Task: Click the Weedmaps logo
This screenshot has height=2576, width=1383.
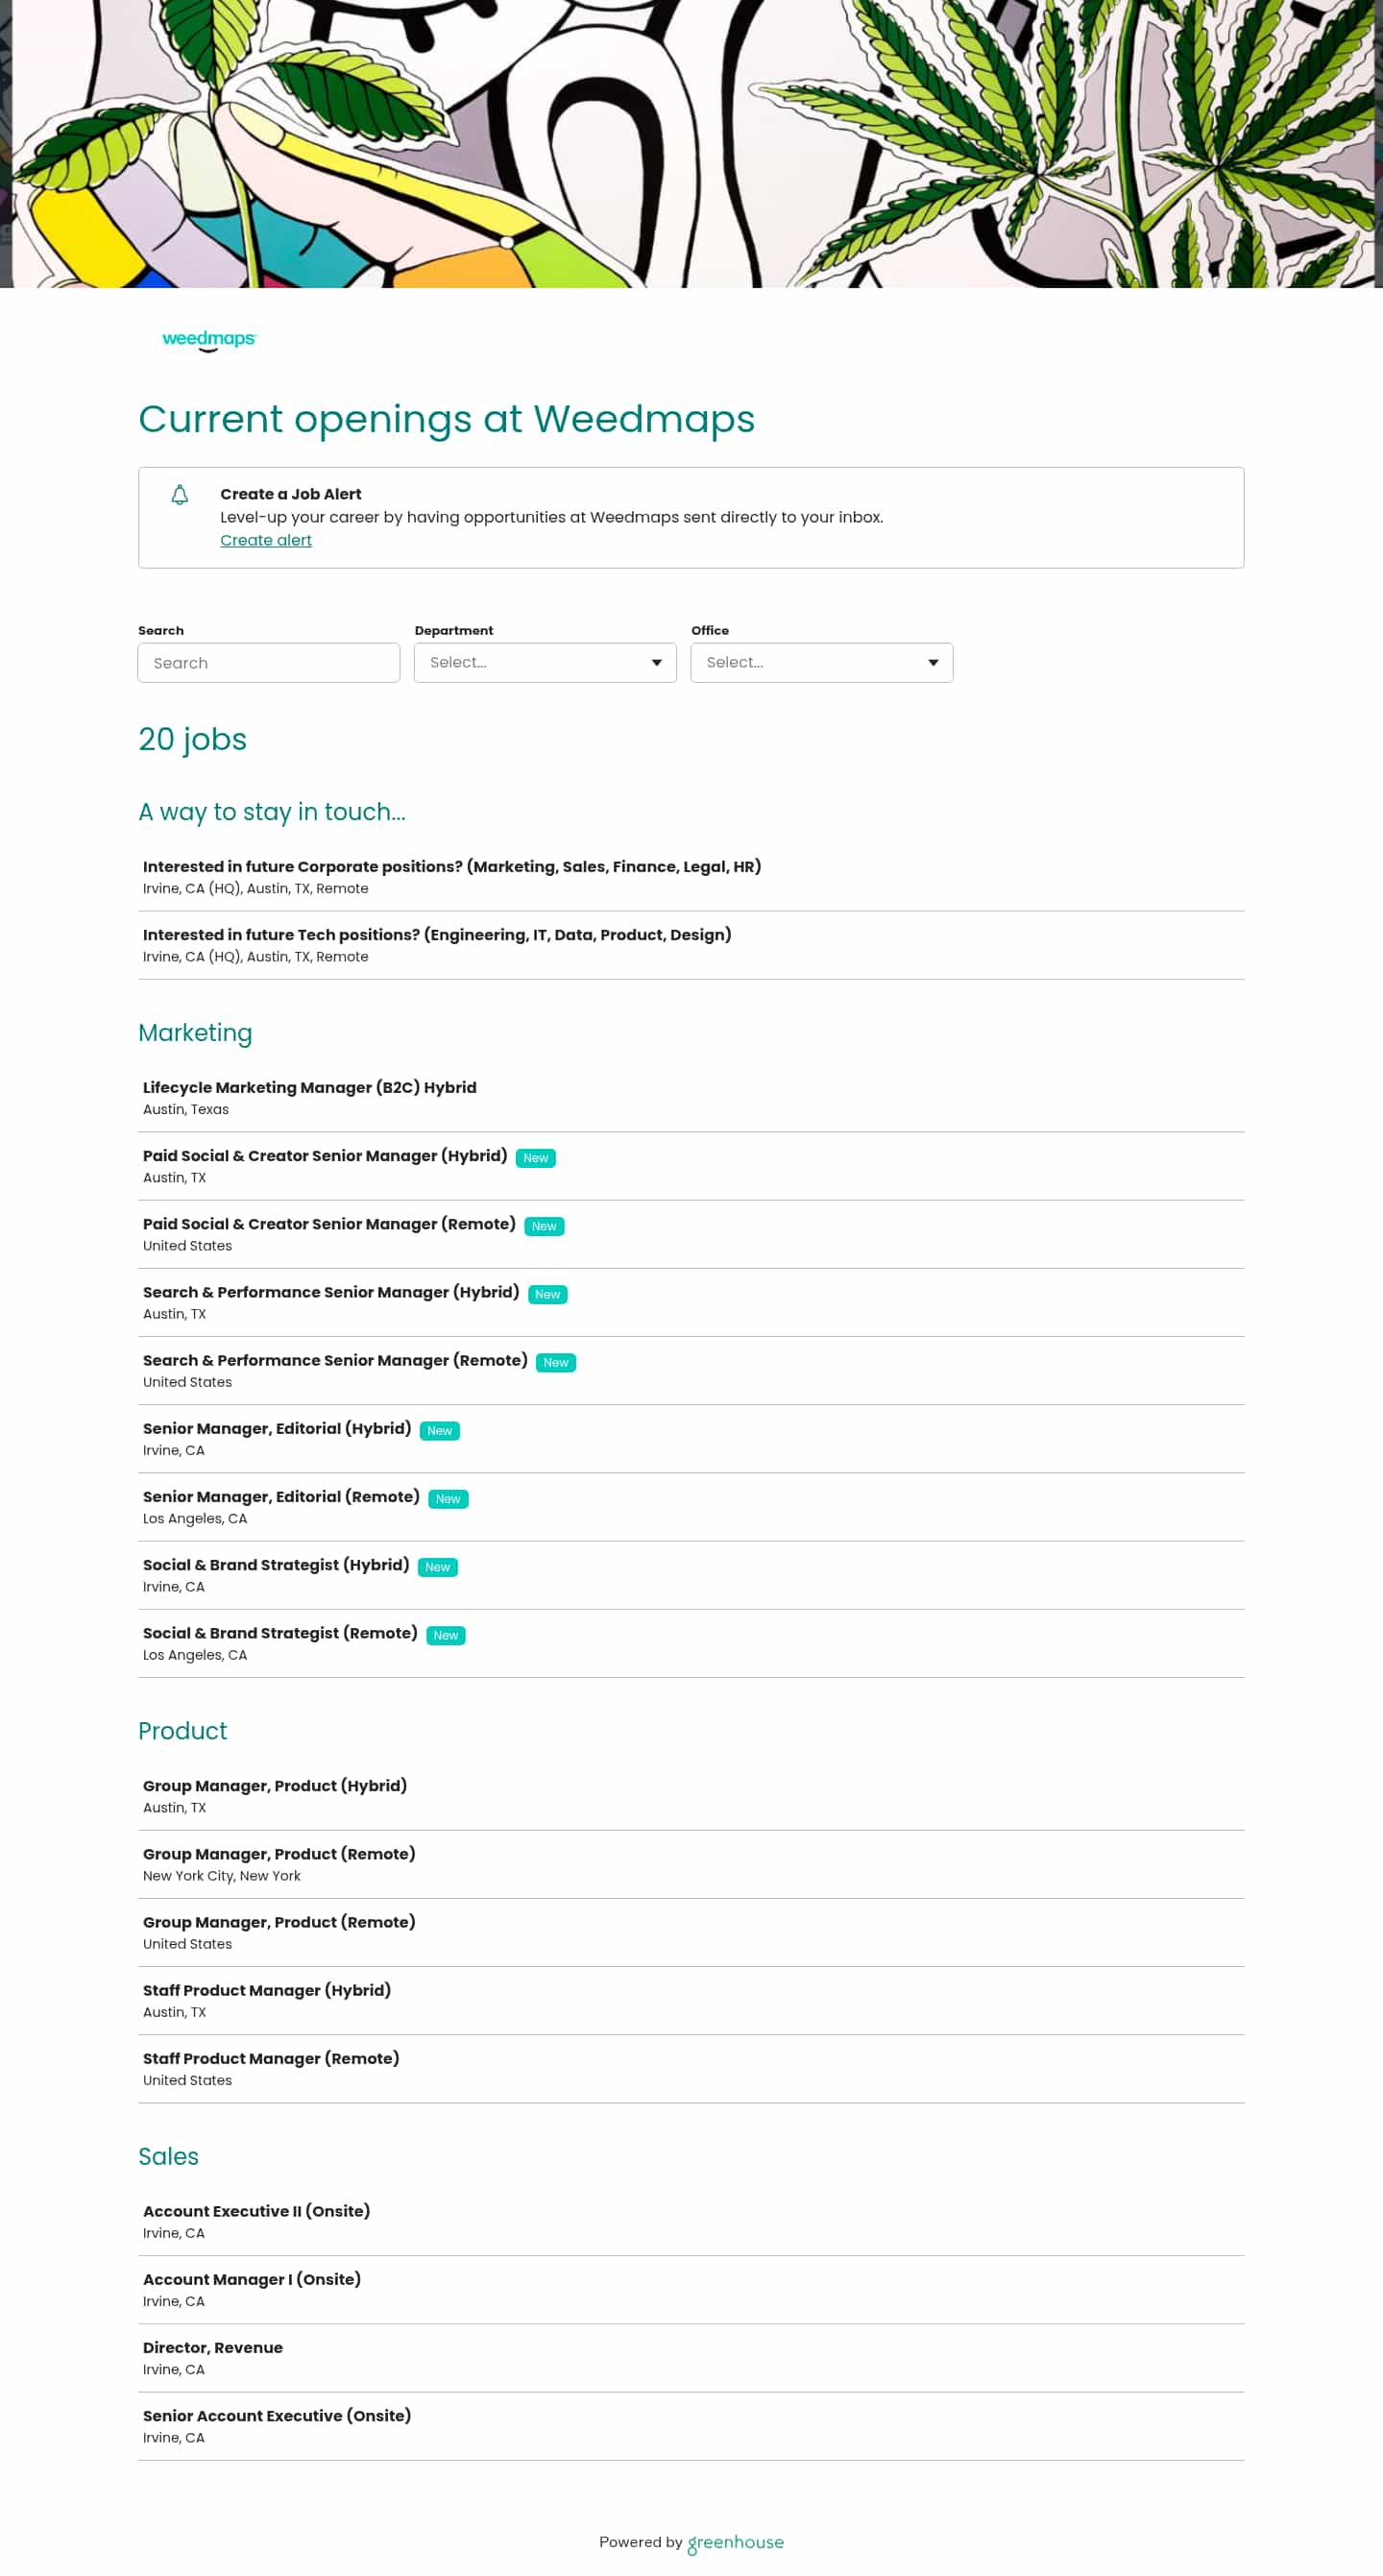Action: 209,340
